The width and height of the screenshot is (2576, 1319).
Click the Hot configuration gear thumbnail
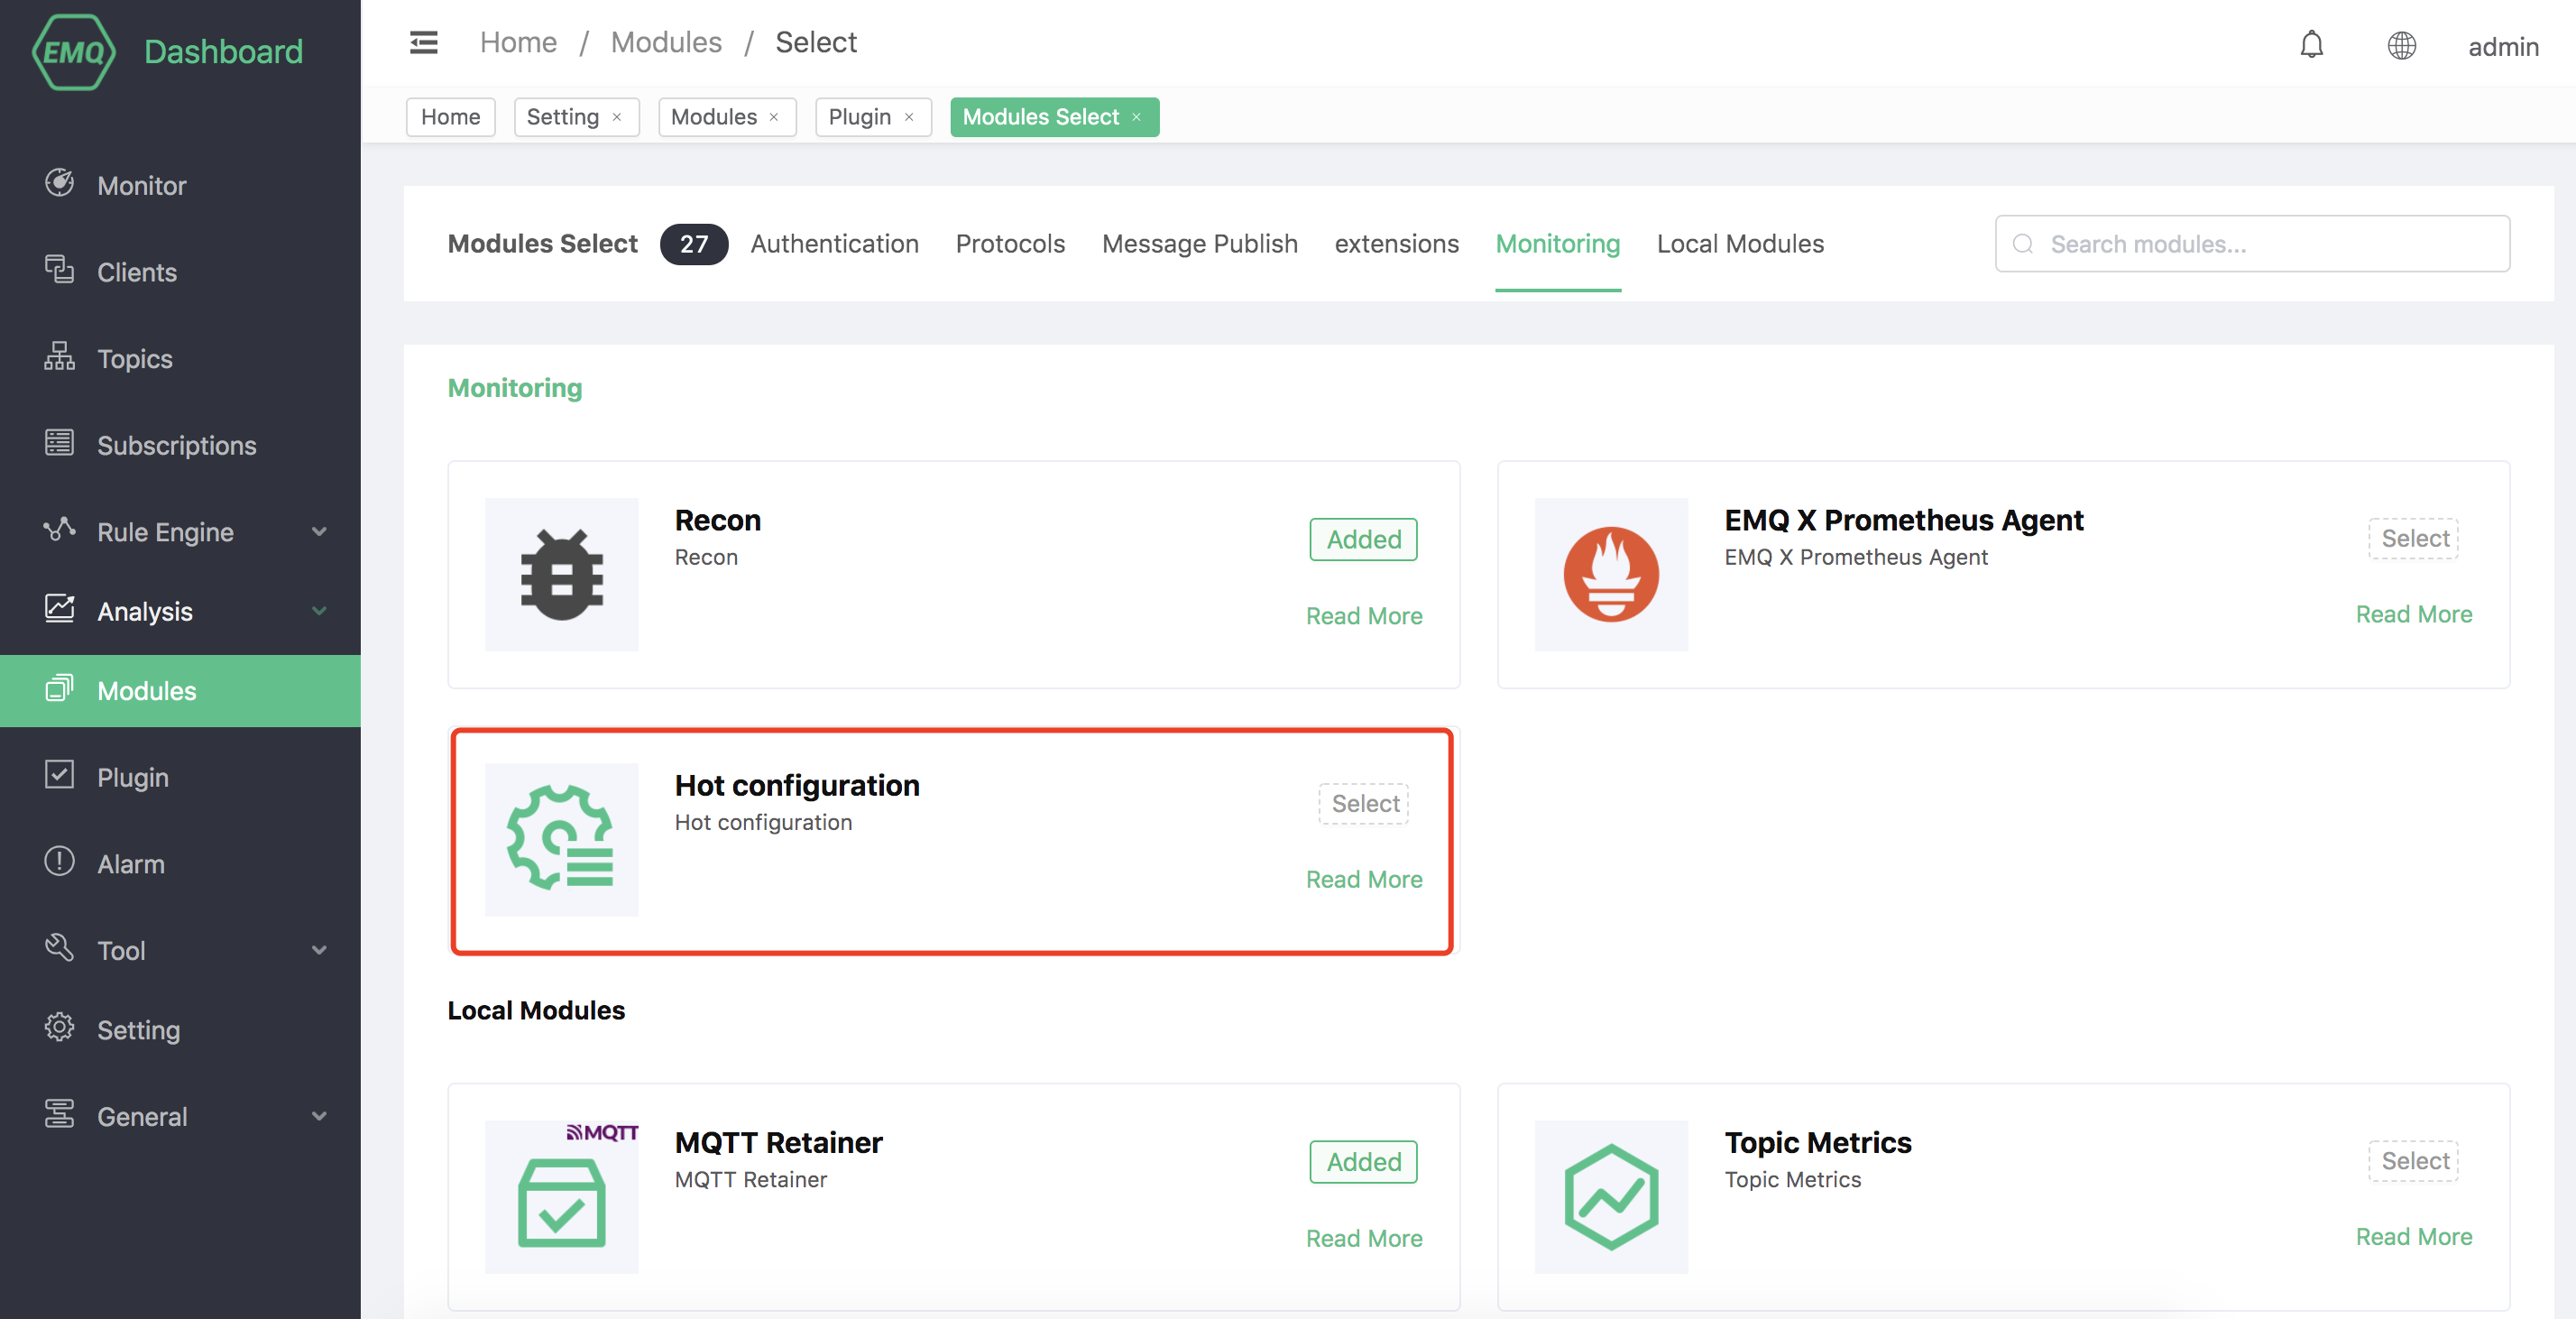click(561, 840)
